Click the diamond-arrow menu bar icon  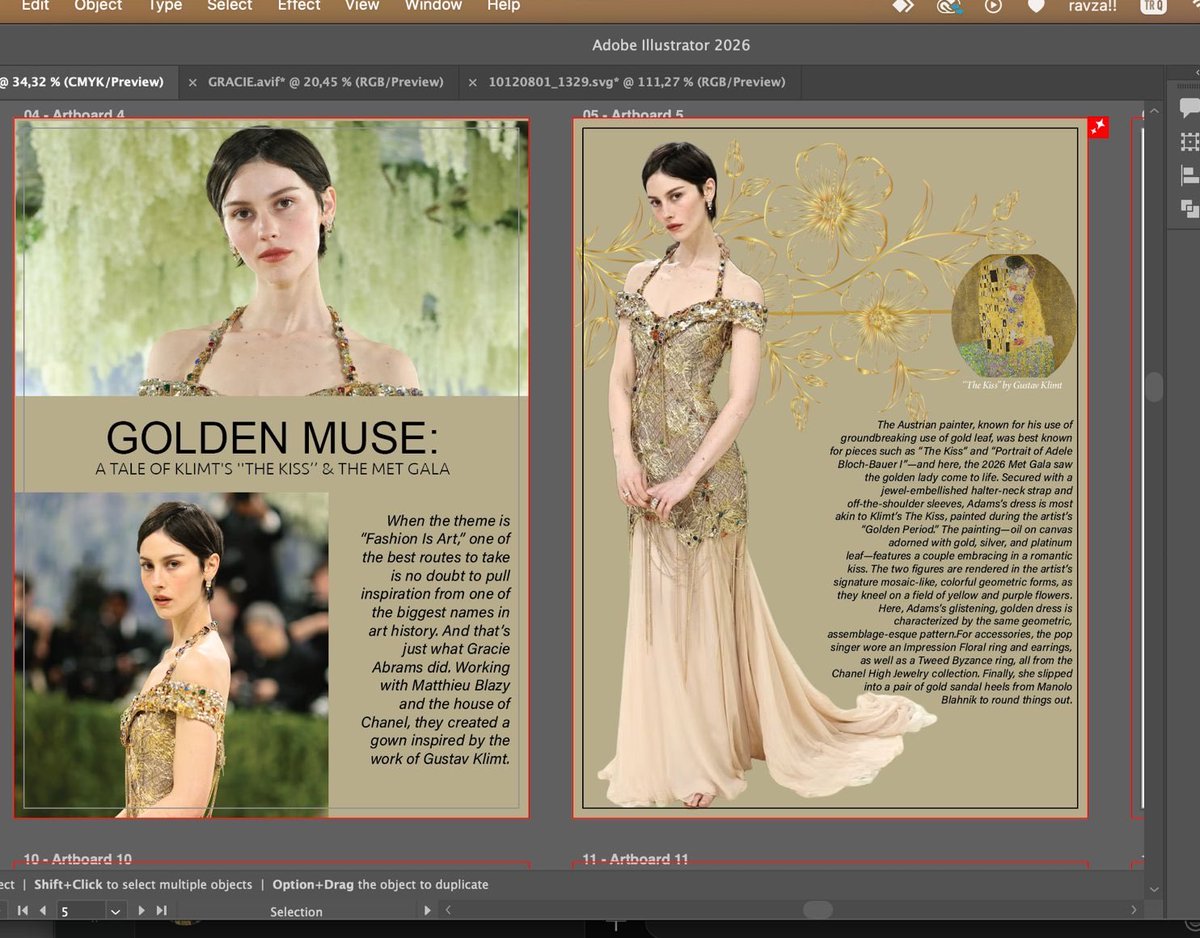tap(903, 6)
